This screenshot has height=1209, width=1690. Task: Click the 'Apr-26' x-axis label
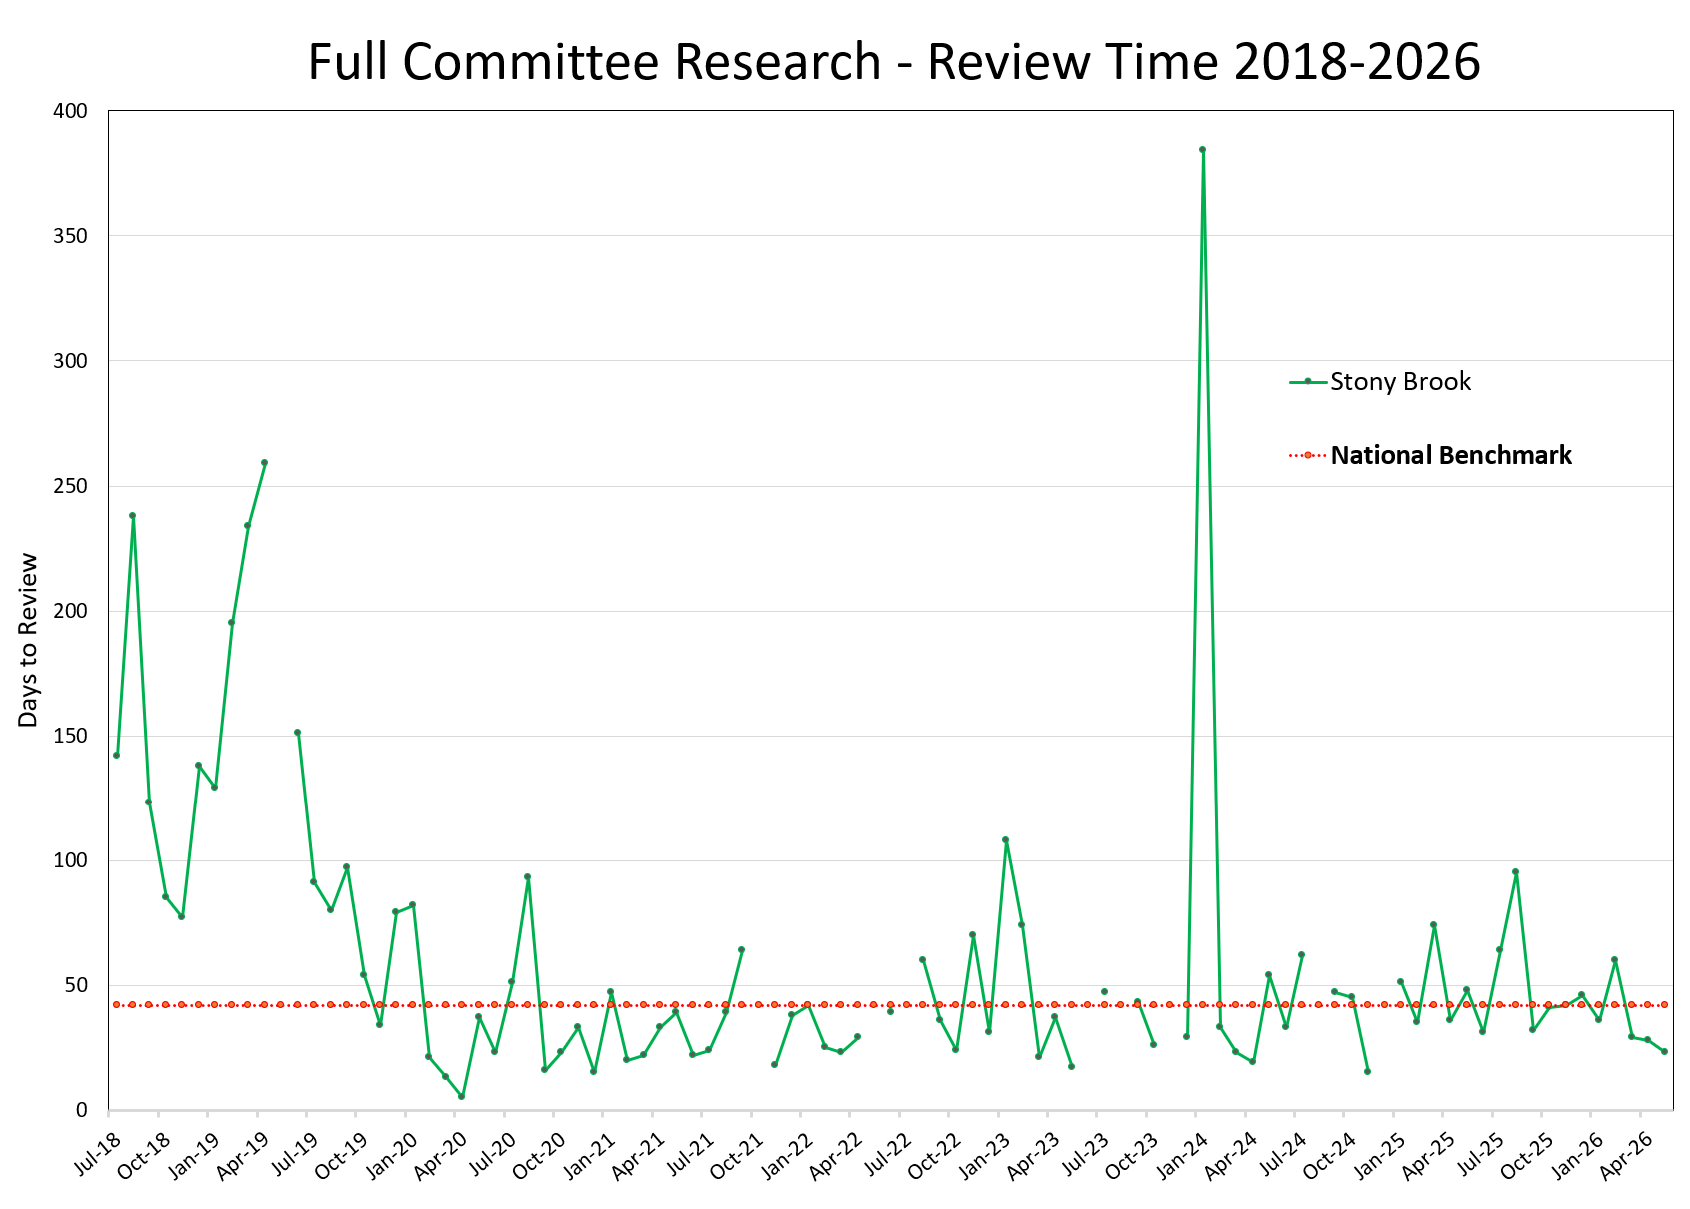pyautogui.click(x=1627, y=1155)
